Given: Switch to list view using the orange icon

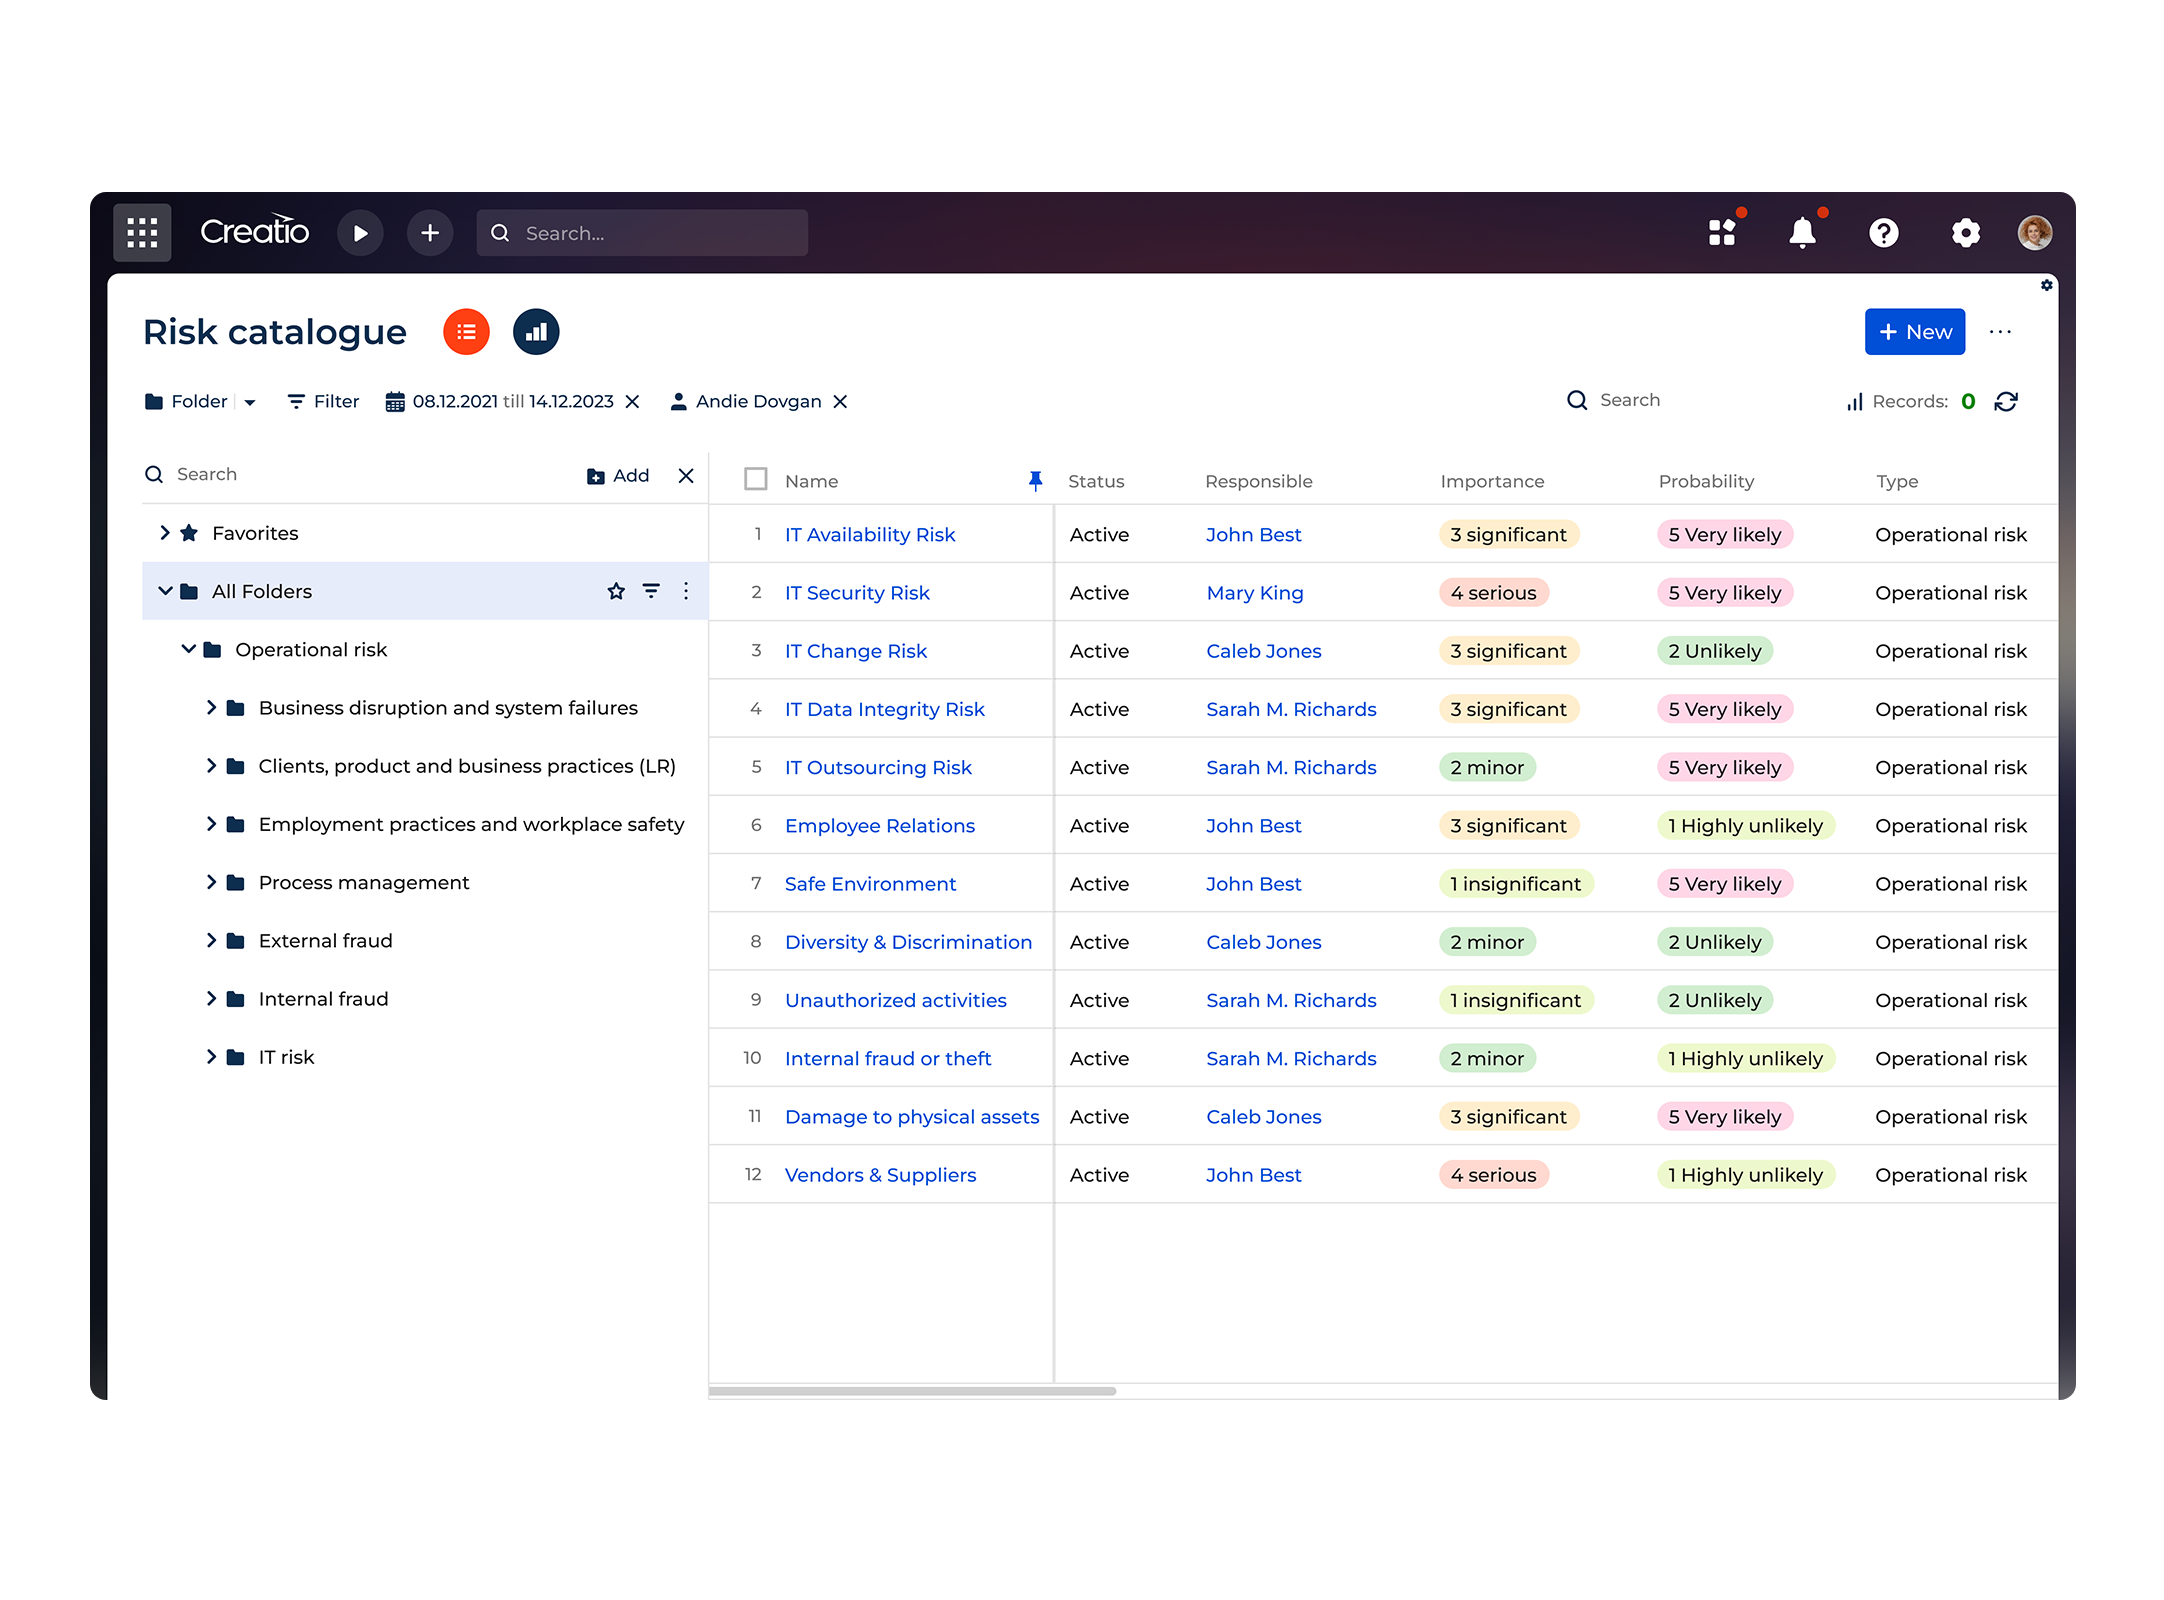Looking at the screenshot, I should pos(465,331).
